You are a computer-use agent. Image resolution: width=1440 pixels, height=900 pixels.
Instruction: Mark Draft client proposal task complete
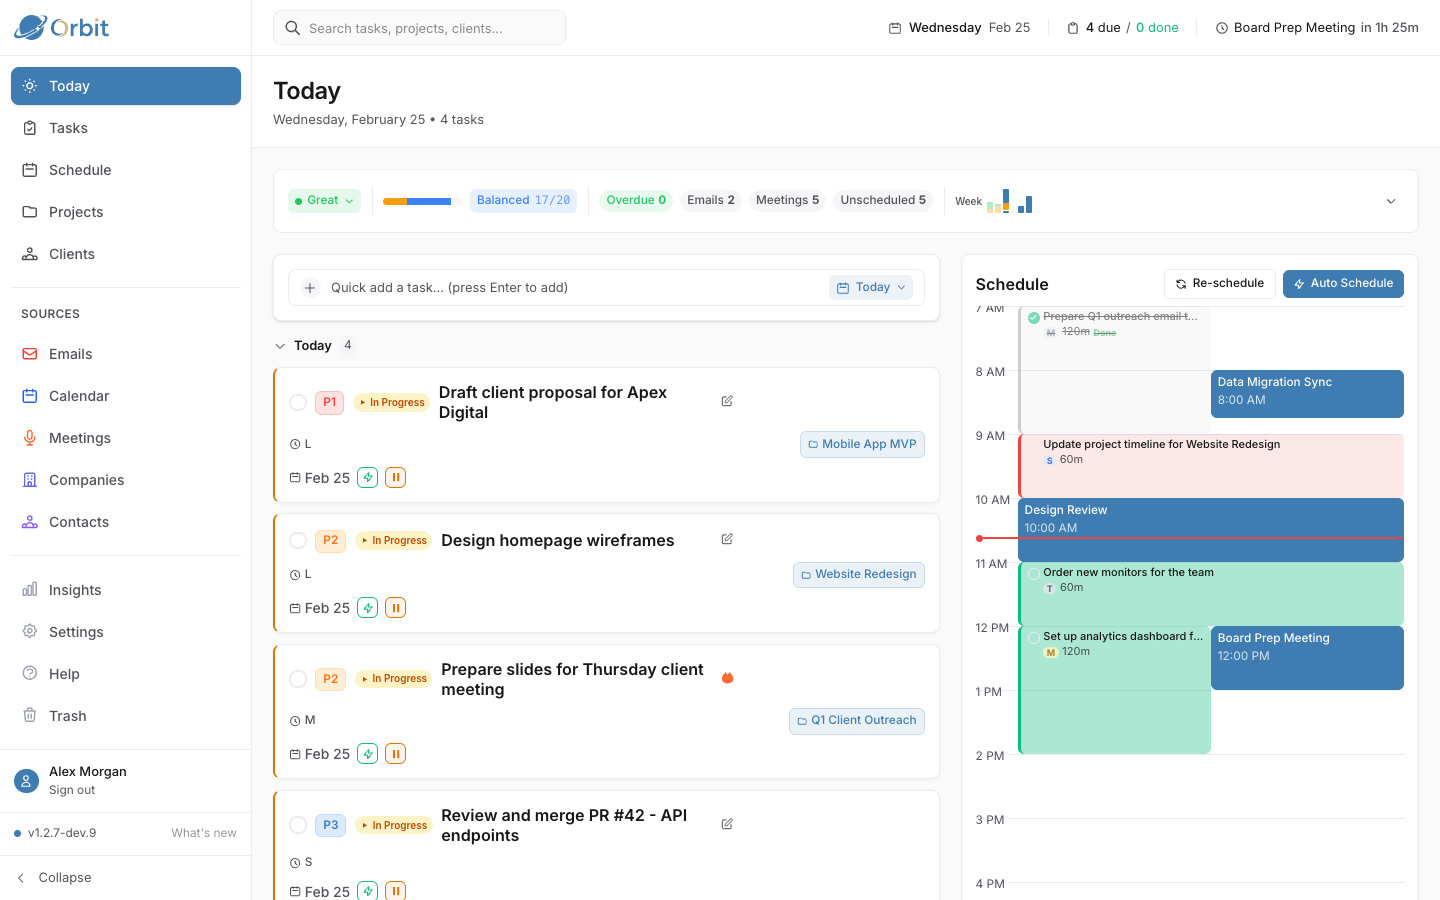pos(298,402)
